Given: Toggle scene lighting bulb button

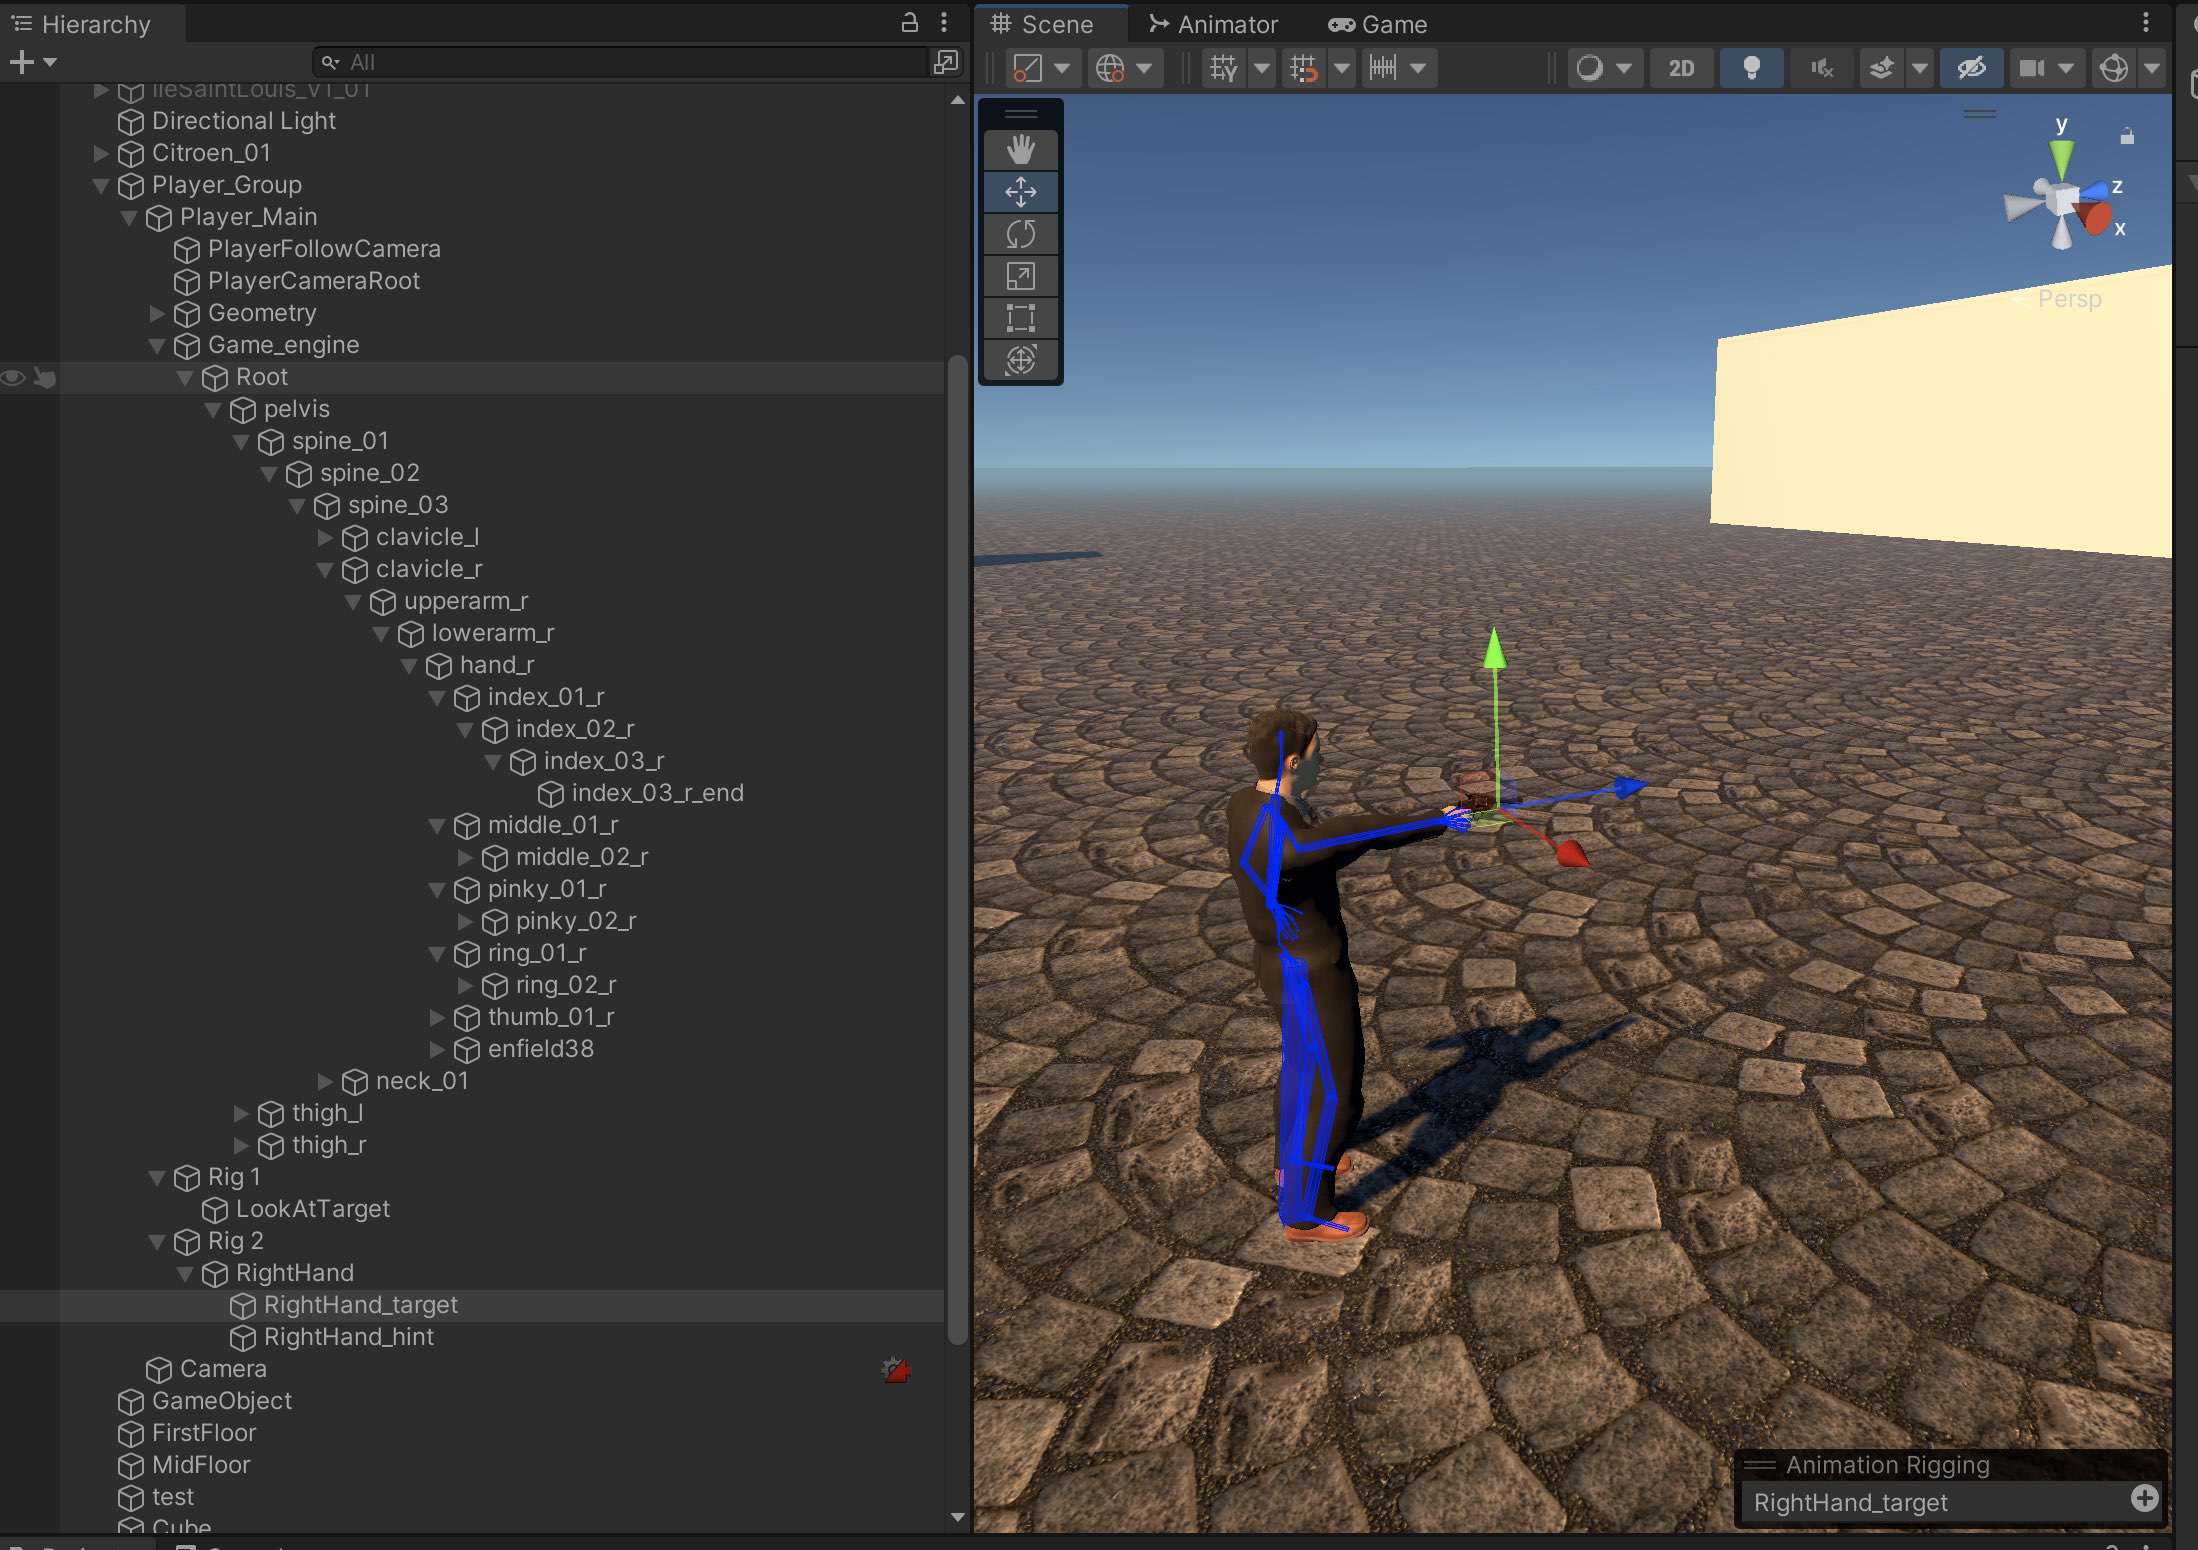Looking at the screenshot, I should [x=1751, y=68].
